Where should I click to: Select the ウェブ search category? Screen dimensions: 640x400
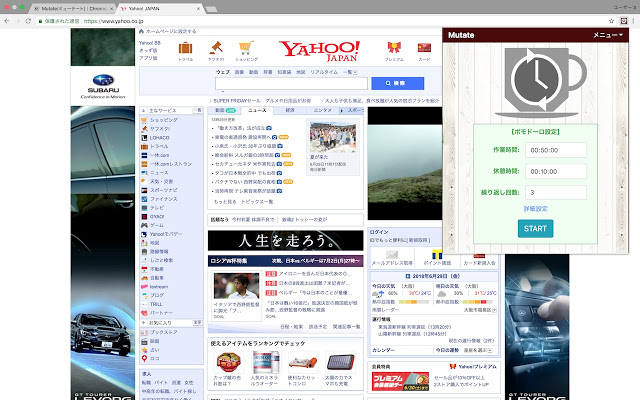[223, 72]
